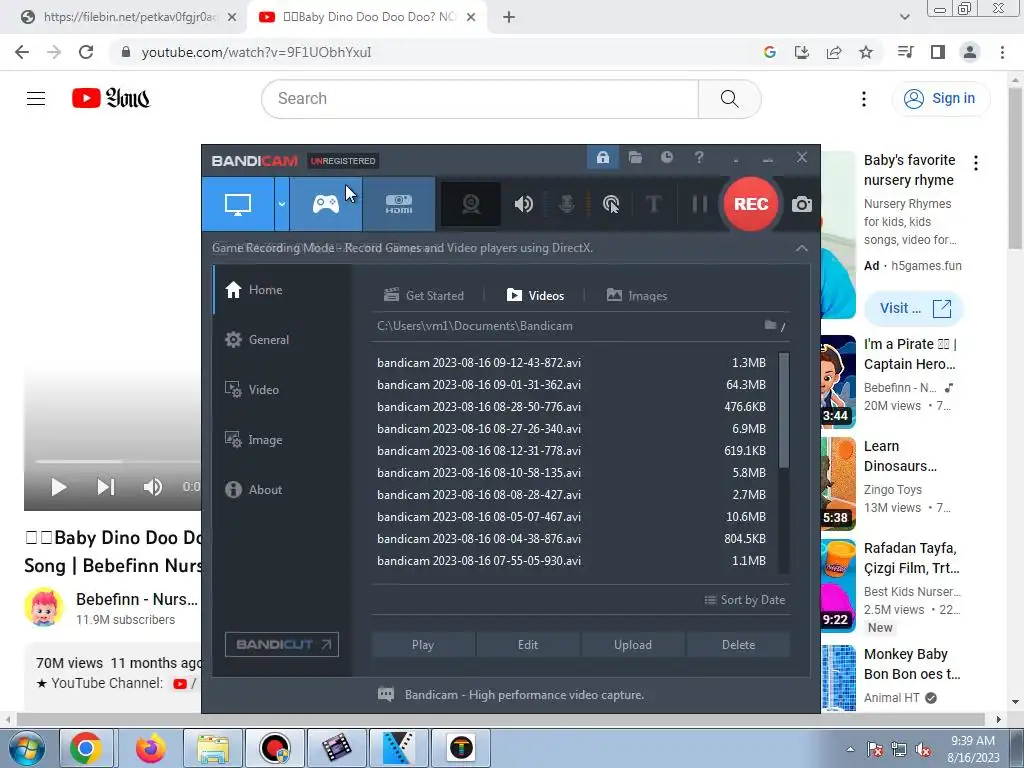Switch to Get Started tab

(424, 295)
